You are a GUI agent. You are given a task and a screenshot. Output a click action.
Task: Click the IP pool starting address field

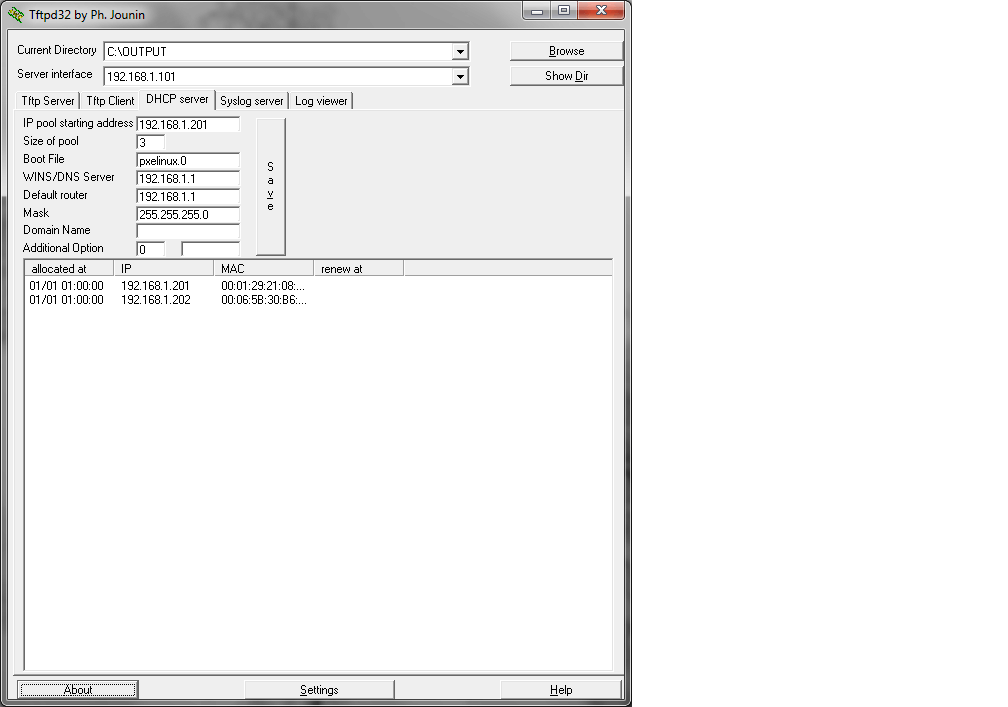(188, 125)
